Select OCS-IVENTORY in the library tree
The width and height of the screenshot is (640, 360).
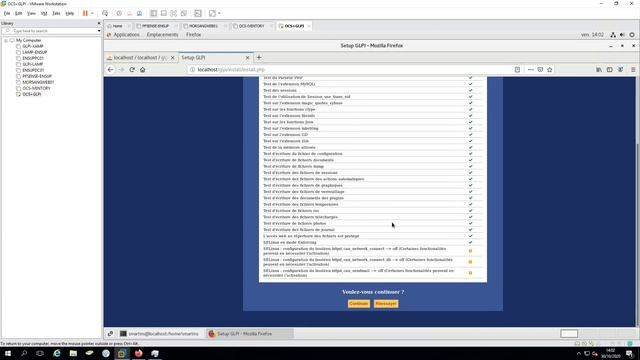pyautogui.click(x=36, y=88)
